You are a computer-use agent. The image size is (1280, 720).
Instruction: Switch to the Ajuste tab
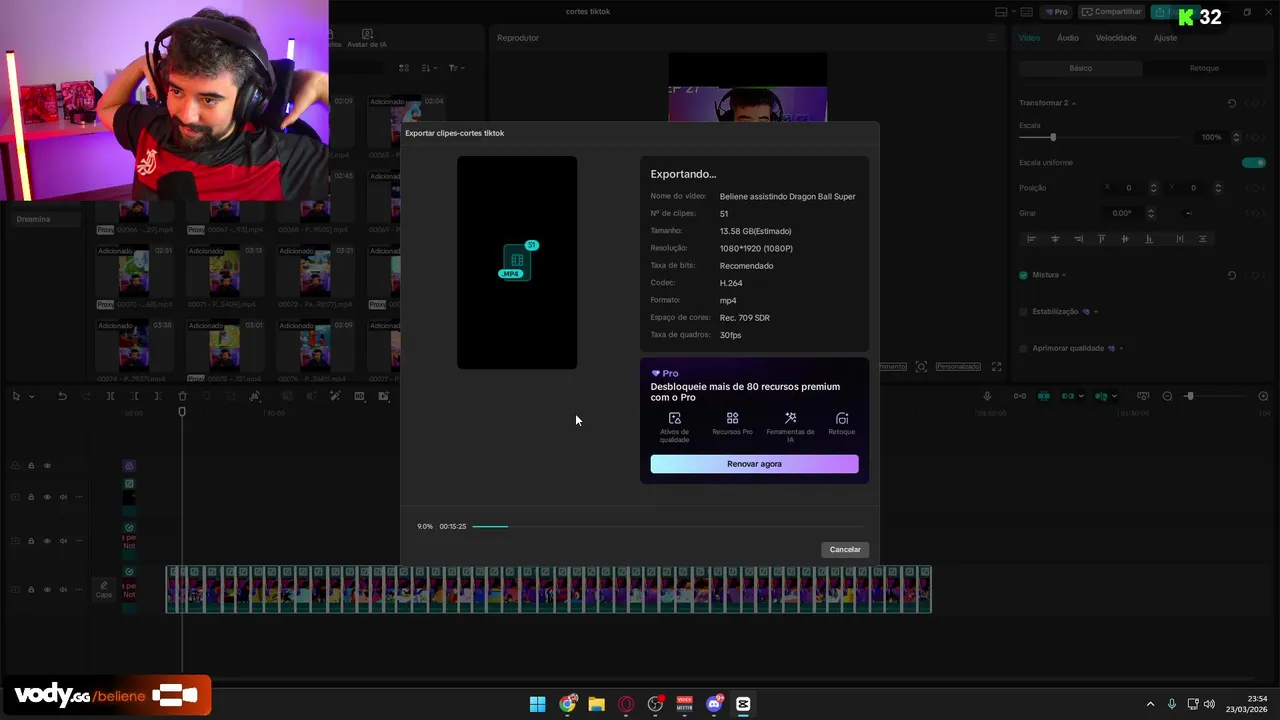coord(1165,38)
